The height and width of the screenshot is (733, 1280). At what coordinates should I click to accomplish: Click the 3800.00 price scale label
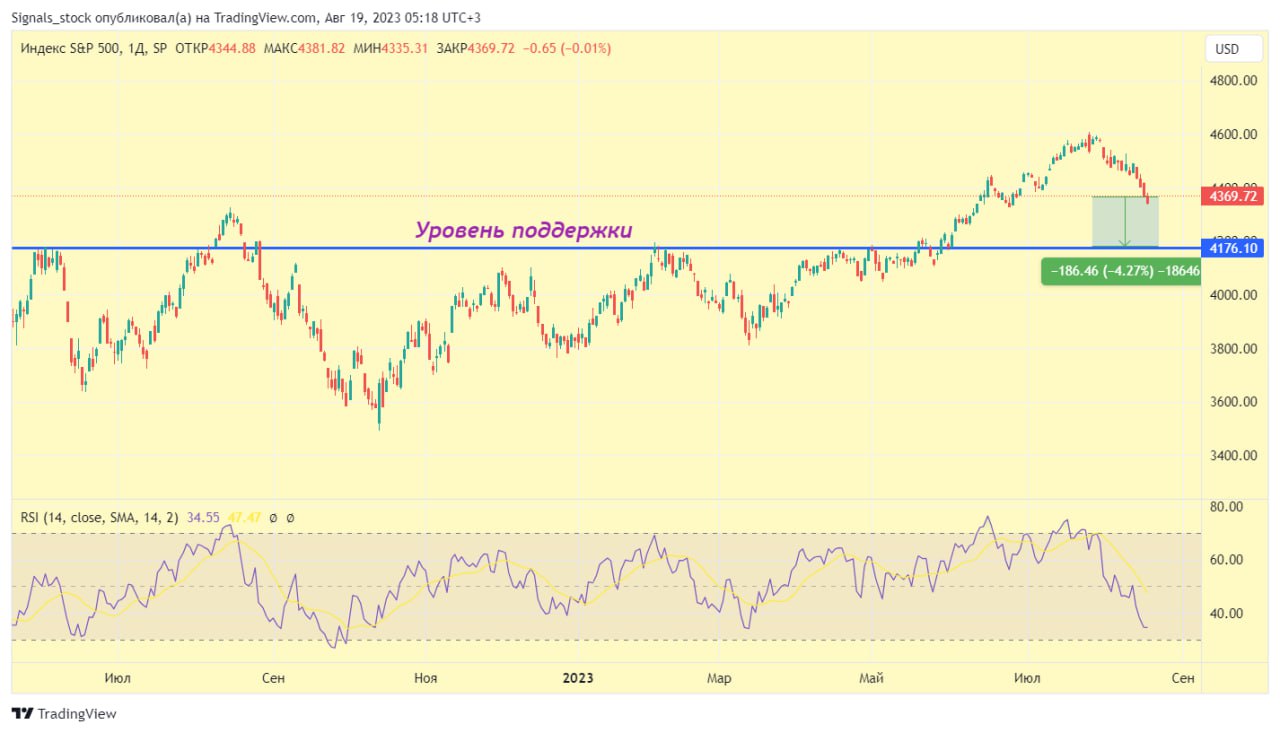(x=1233, y=348)
